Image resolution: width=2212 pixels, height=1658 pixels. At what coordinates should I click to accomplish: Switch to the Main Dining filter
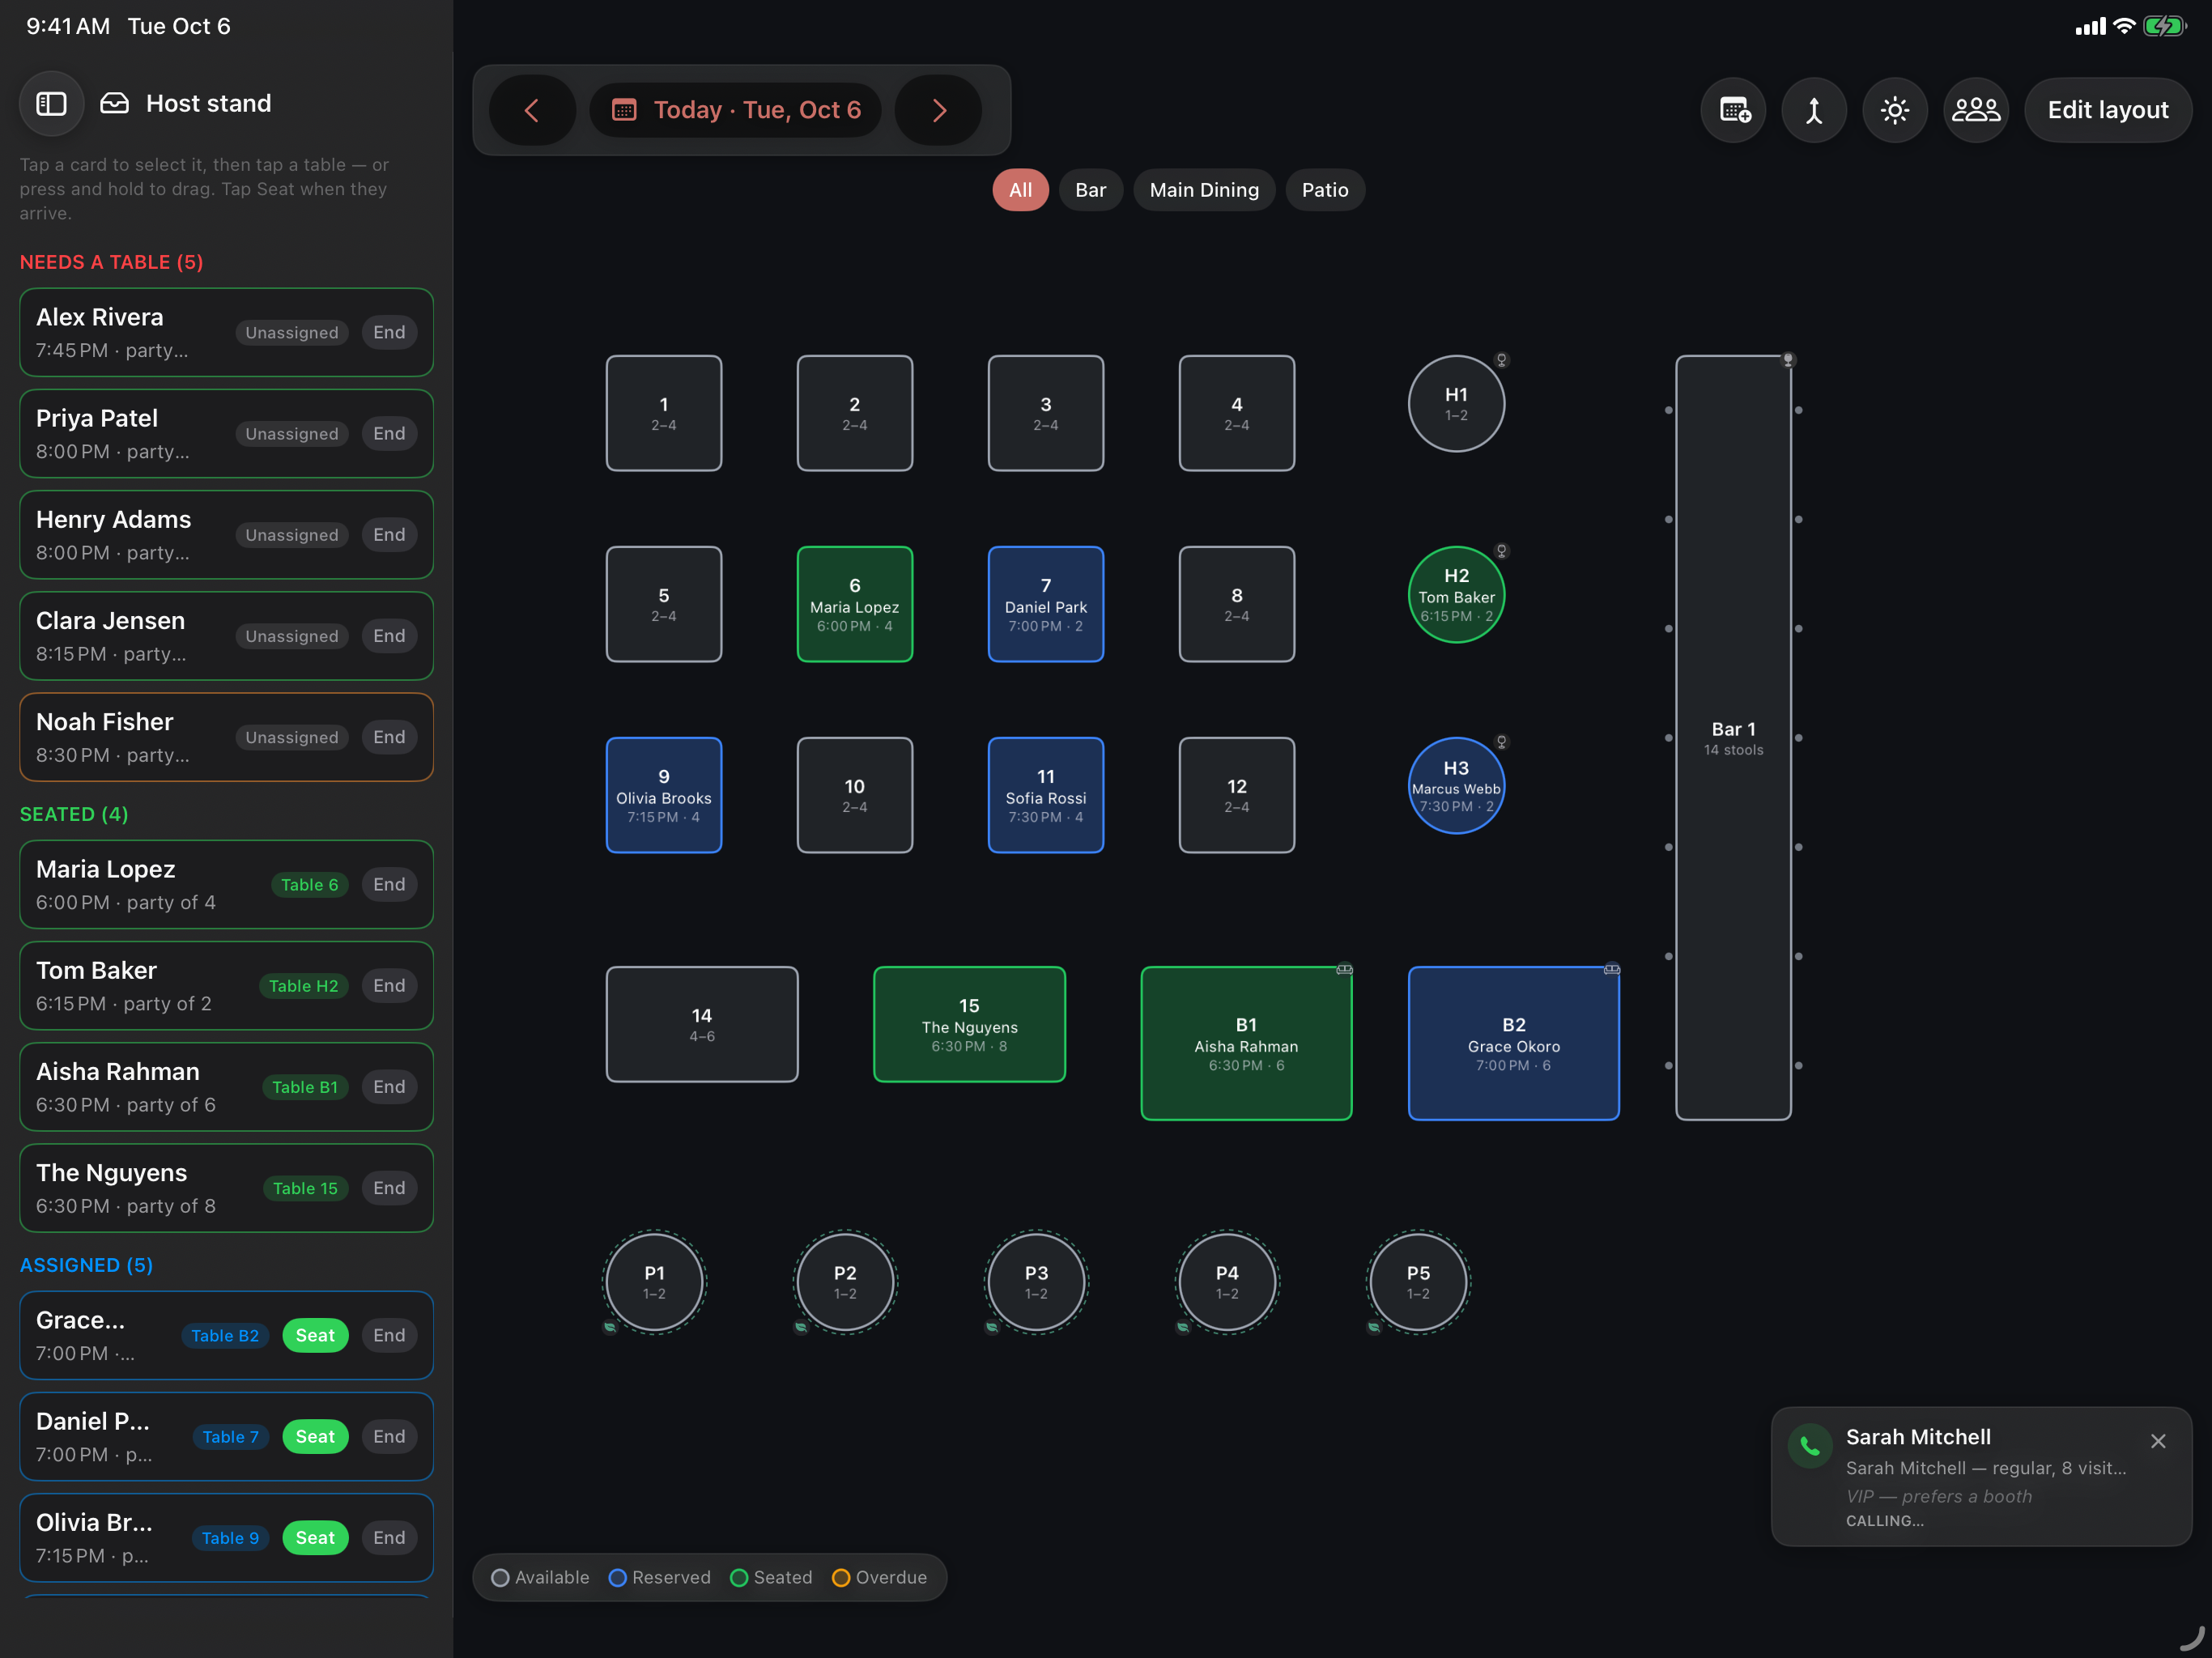(1204, 190)
